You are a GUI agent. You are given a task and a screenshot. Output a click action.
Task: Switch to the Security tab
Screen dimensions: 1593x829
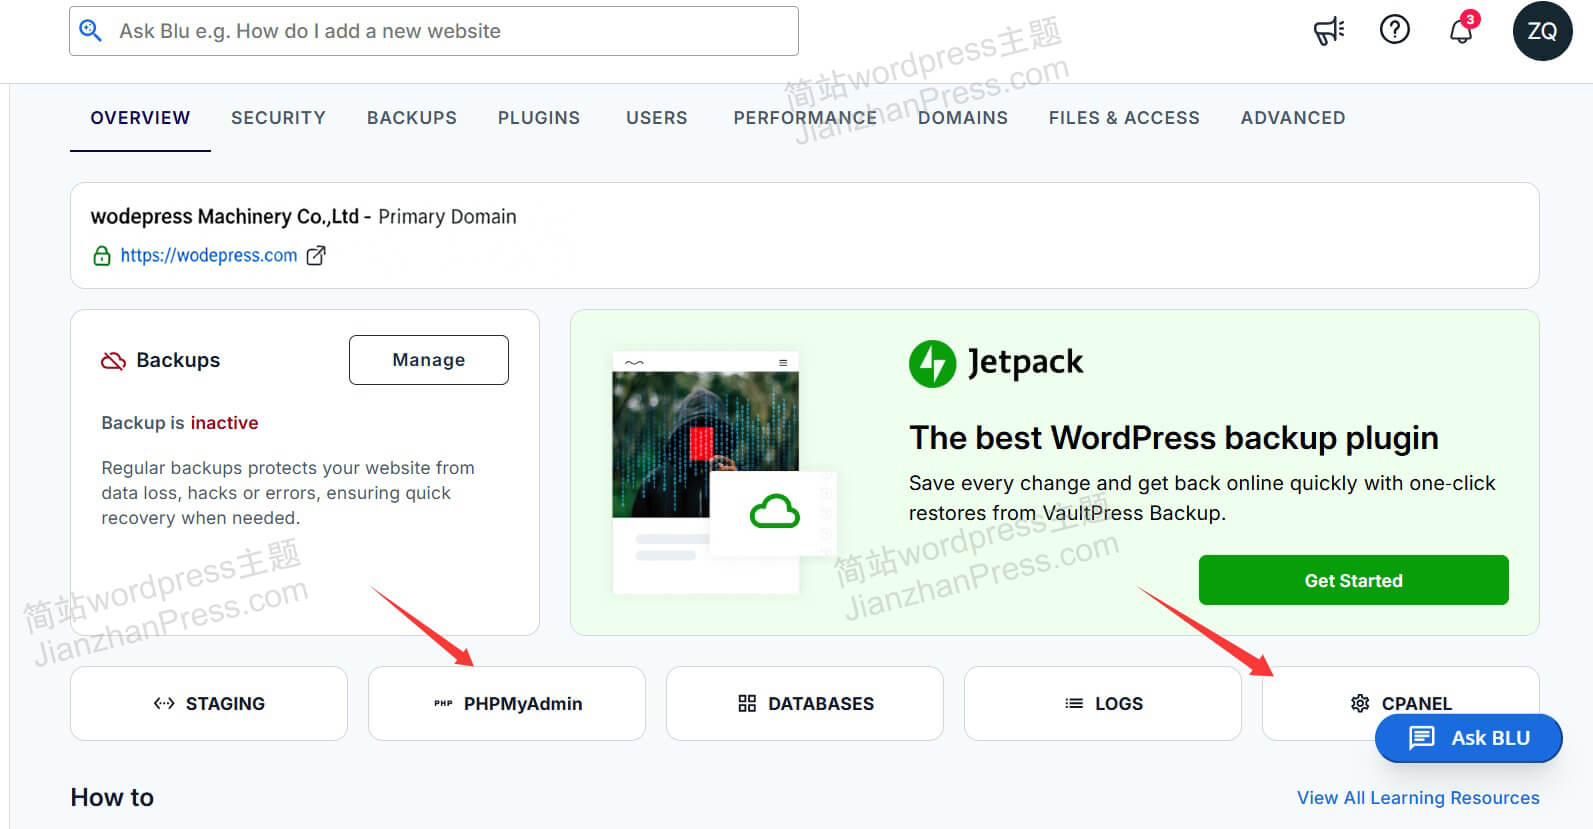click(278, 118)
